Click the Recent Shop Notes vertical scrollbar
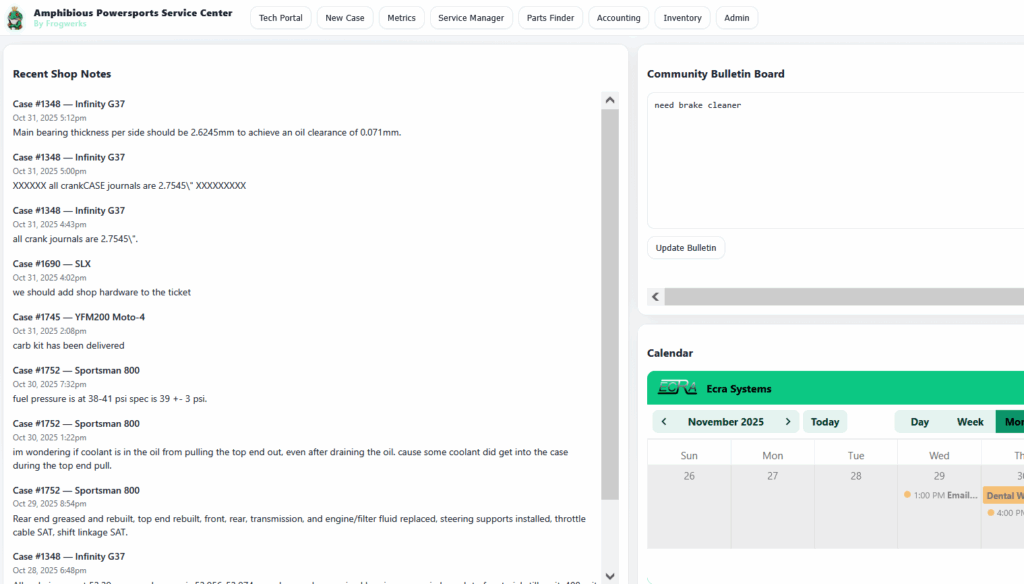The image size is (1024, 584). tap(609, 300)
